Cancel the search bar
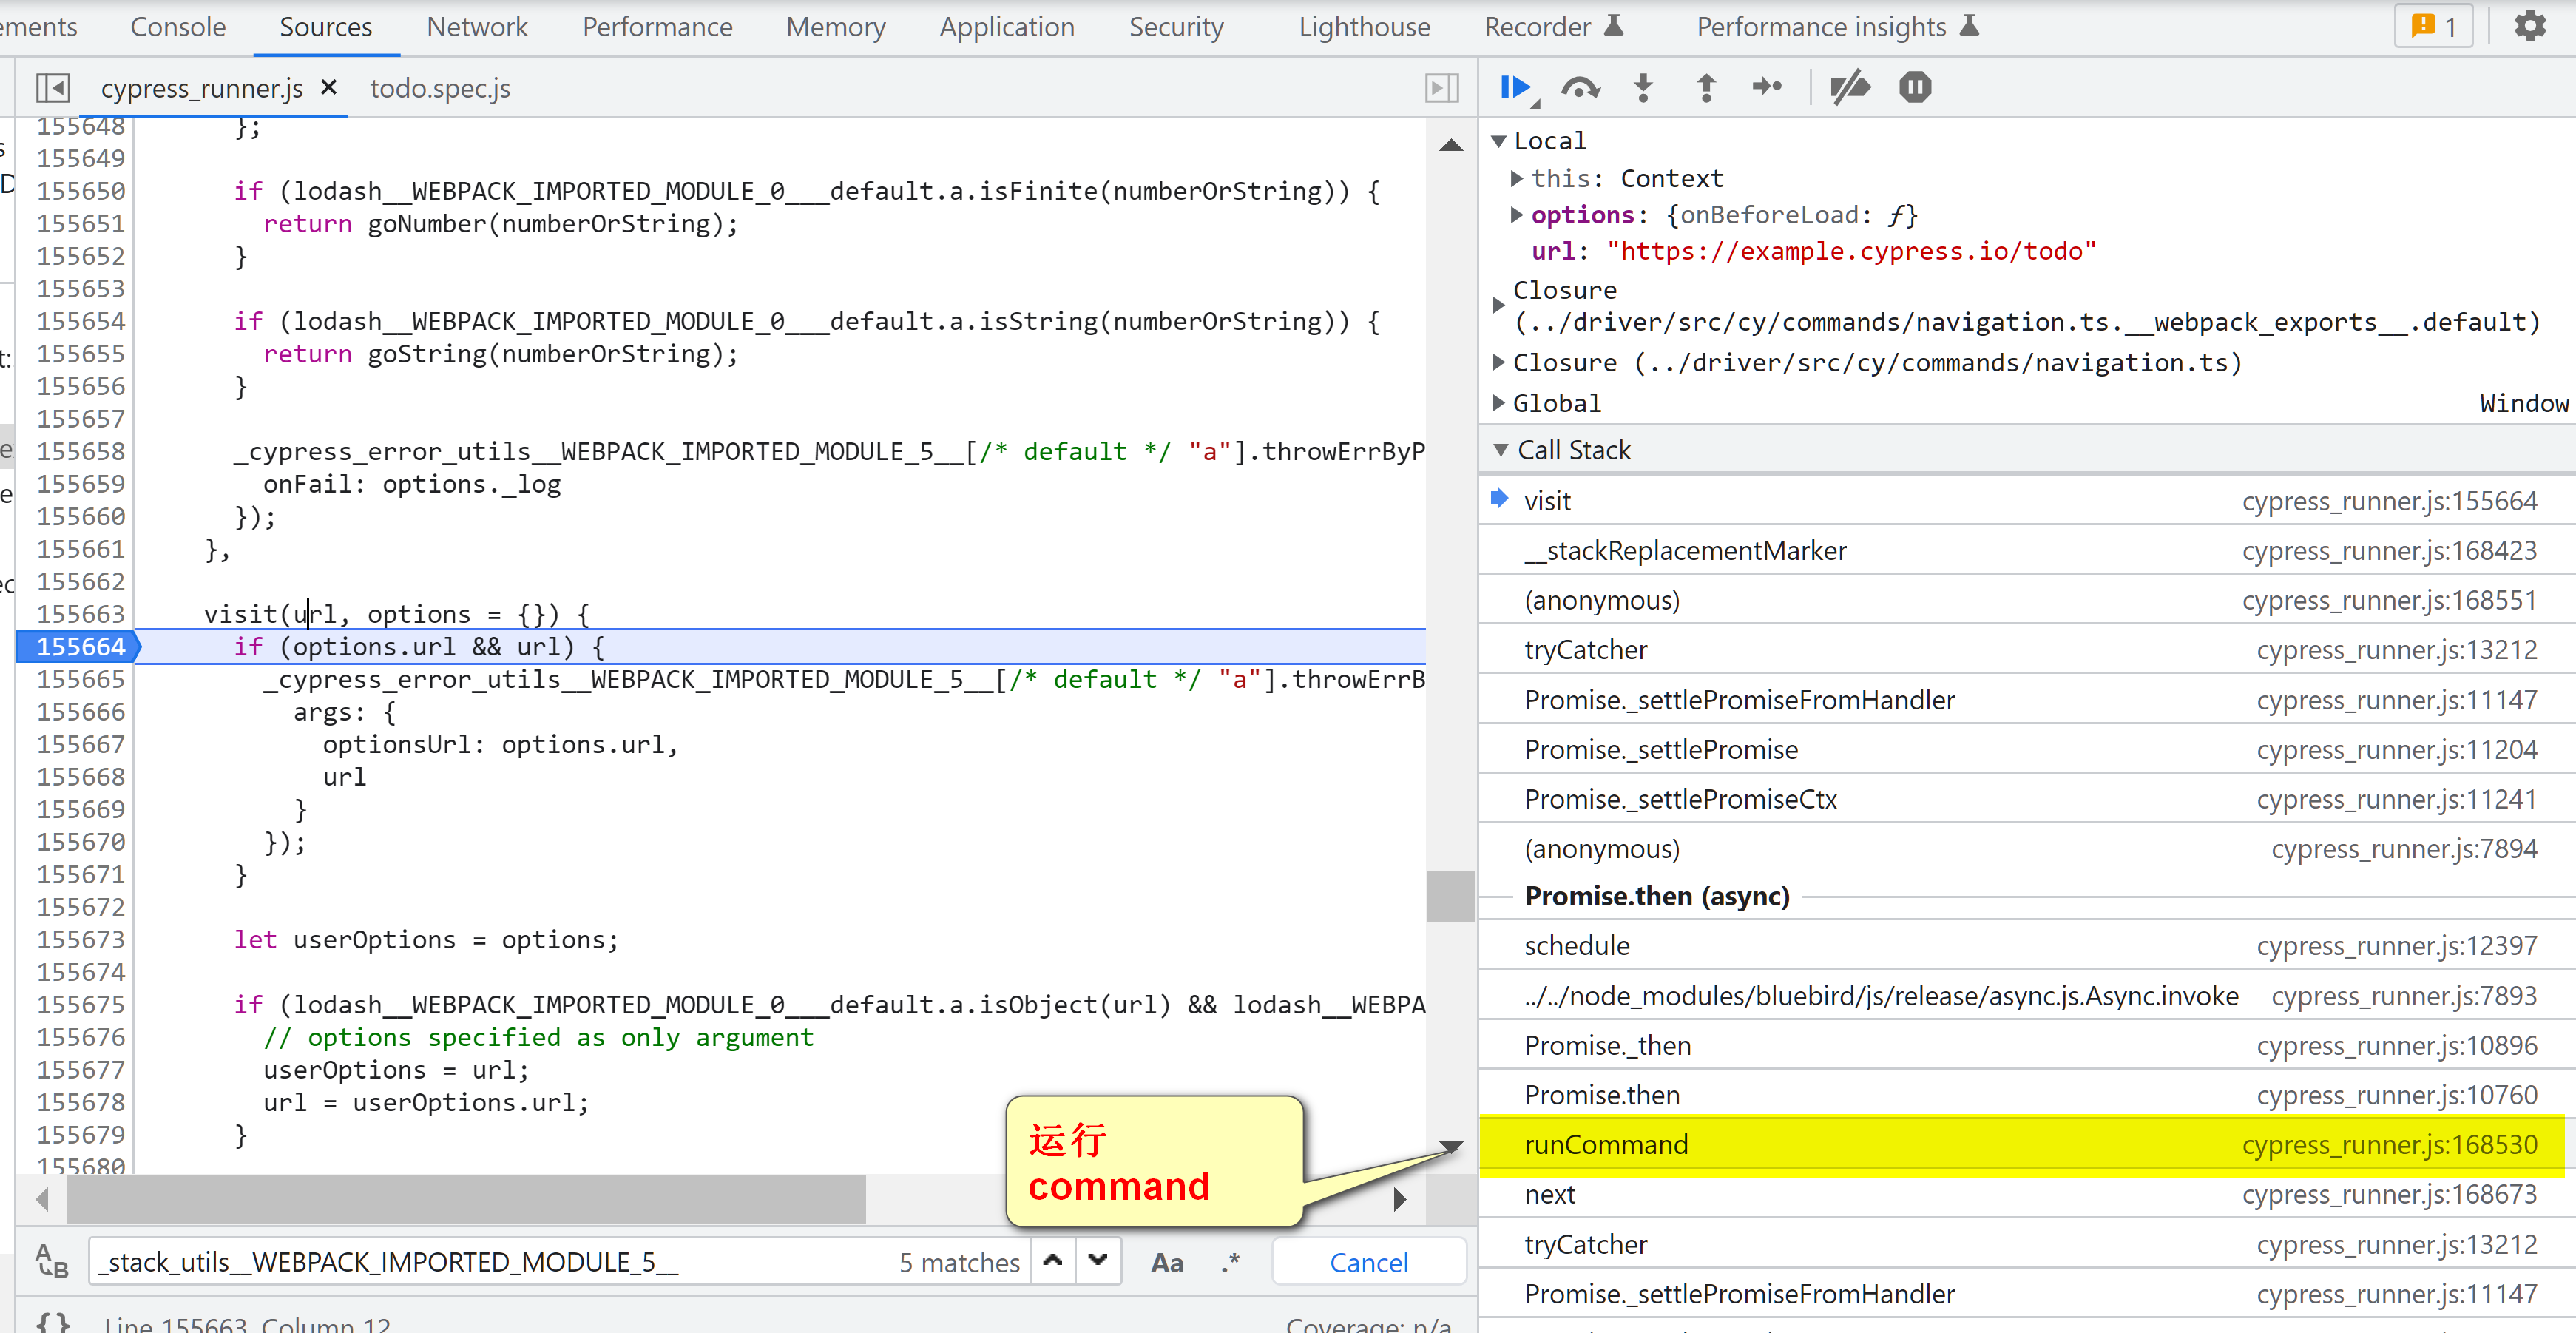The width and height of the screenshot is (2576, 1333). pyautogui.click(x=1368, y=1262)
